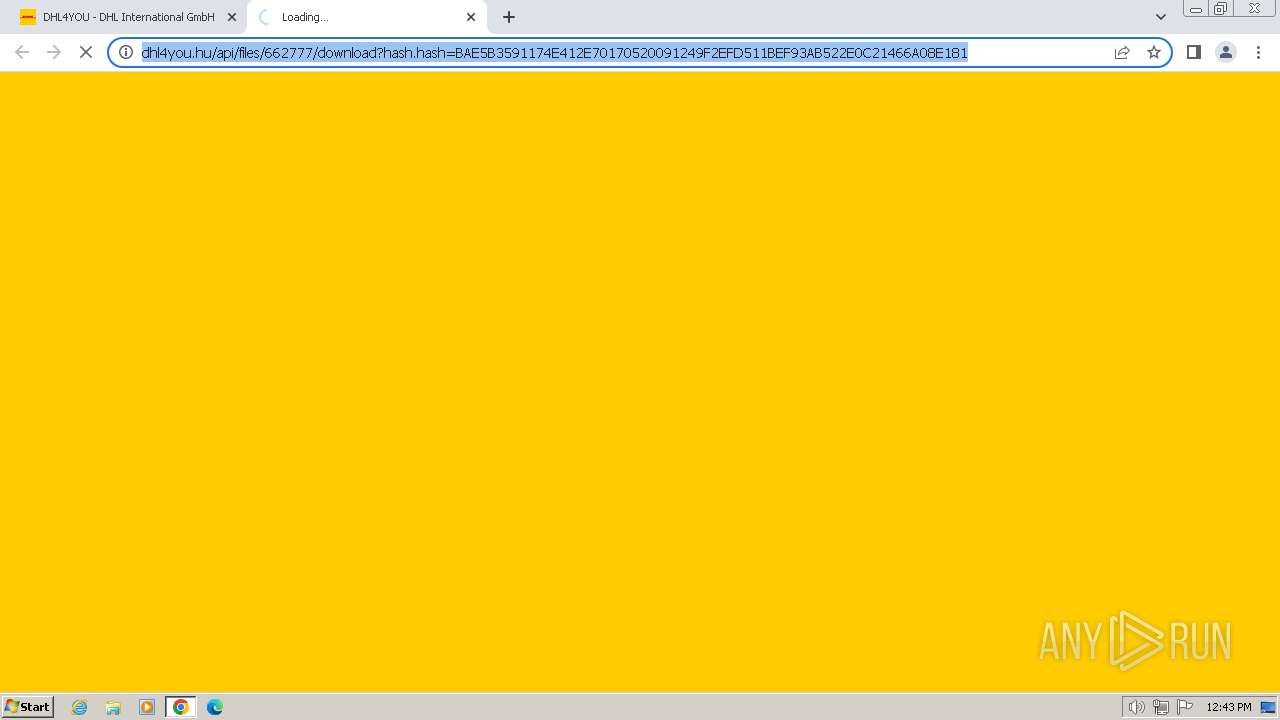Go back to previous page
This screenshot has width=1280, height=720.
(x=22, y=52)
